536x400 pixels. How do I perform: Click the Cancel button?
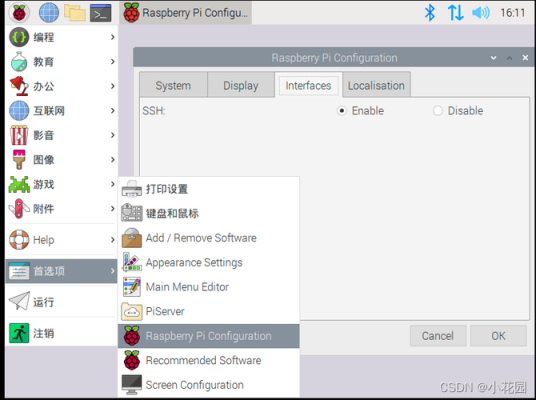[x=438, y=336]
